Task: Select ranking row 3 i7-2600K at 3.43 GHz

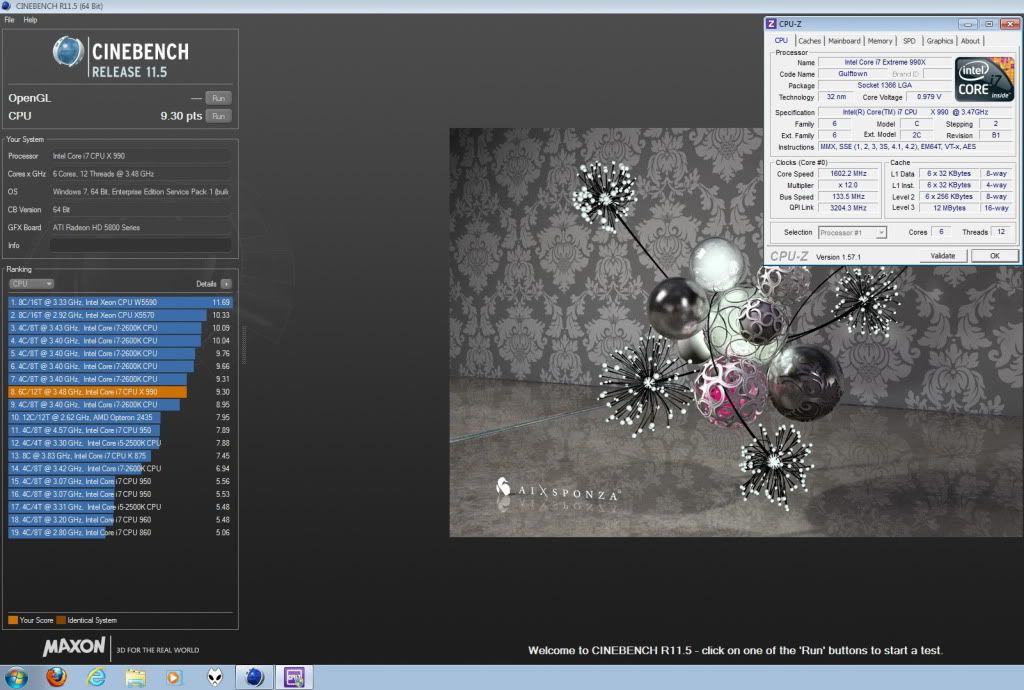Action: tap(120, 328)
